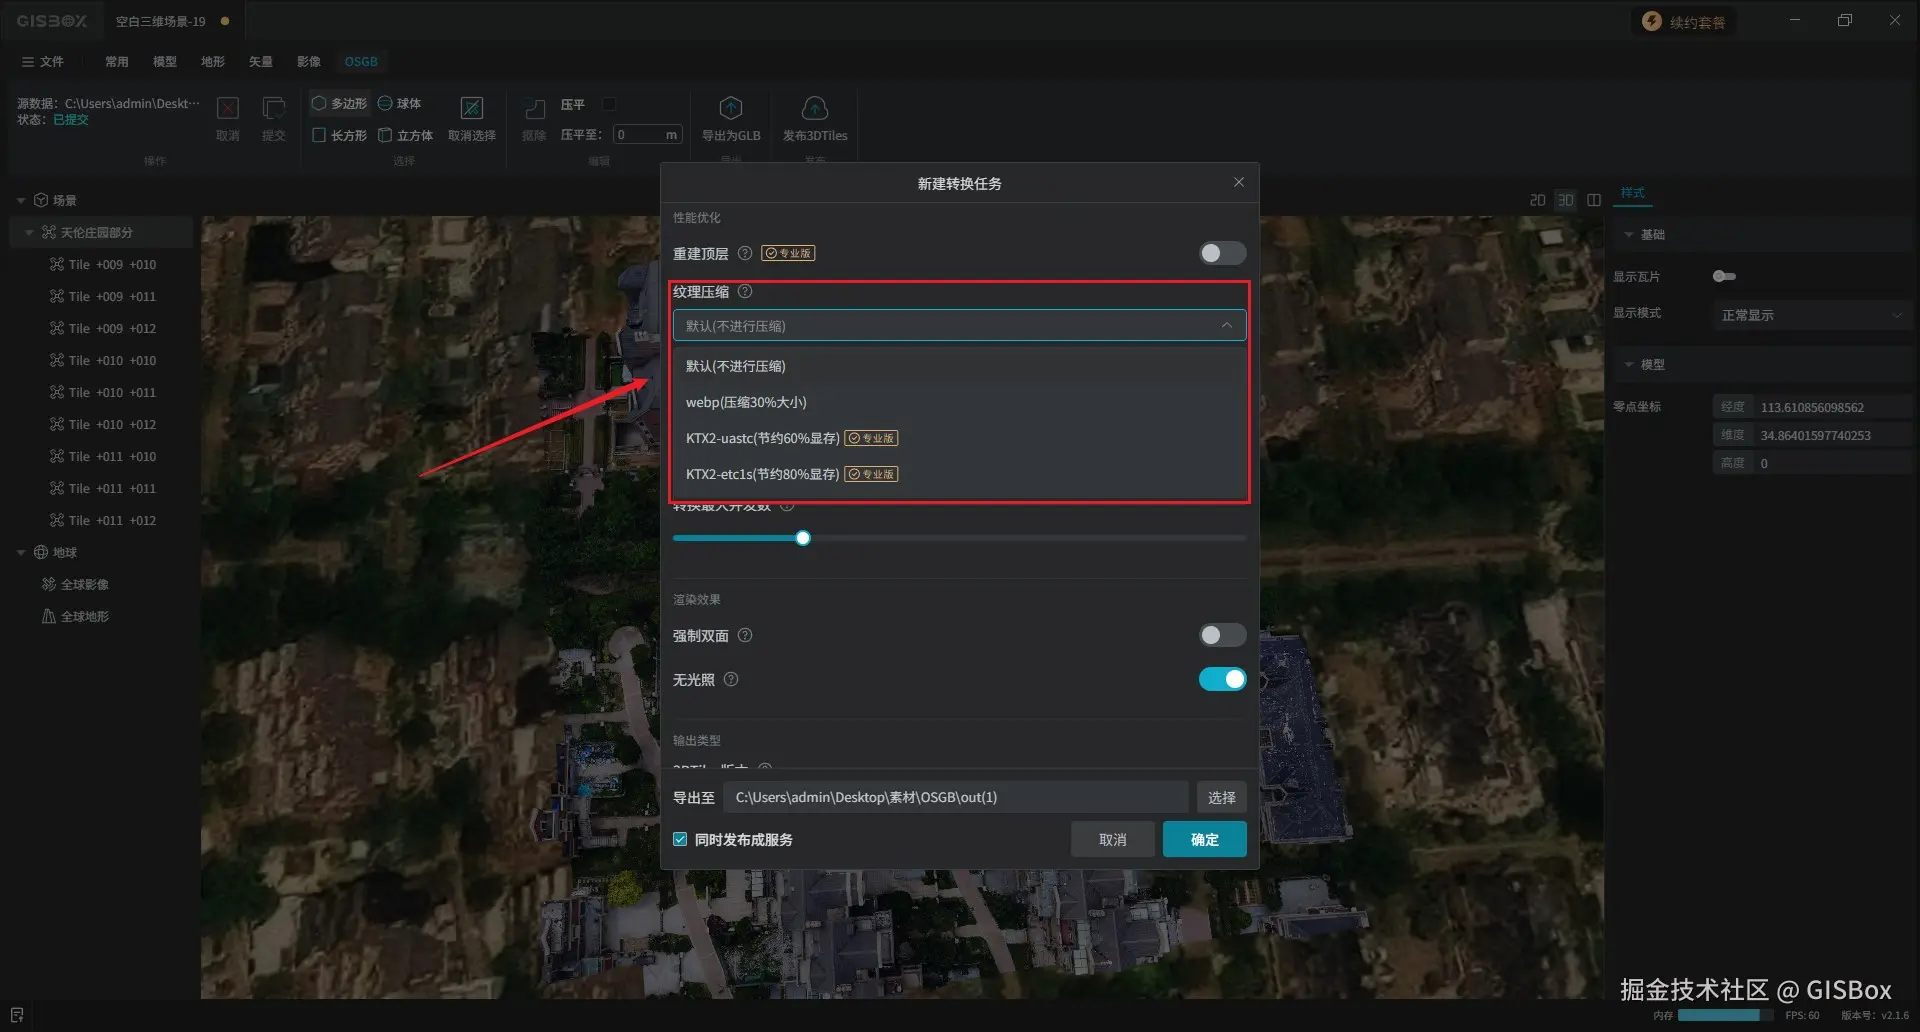
Task: Click the 经度 value field
Action: click(1831, 407)
